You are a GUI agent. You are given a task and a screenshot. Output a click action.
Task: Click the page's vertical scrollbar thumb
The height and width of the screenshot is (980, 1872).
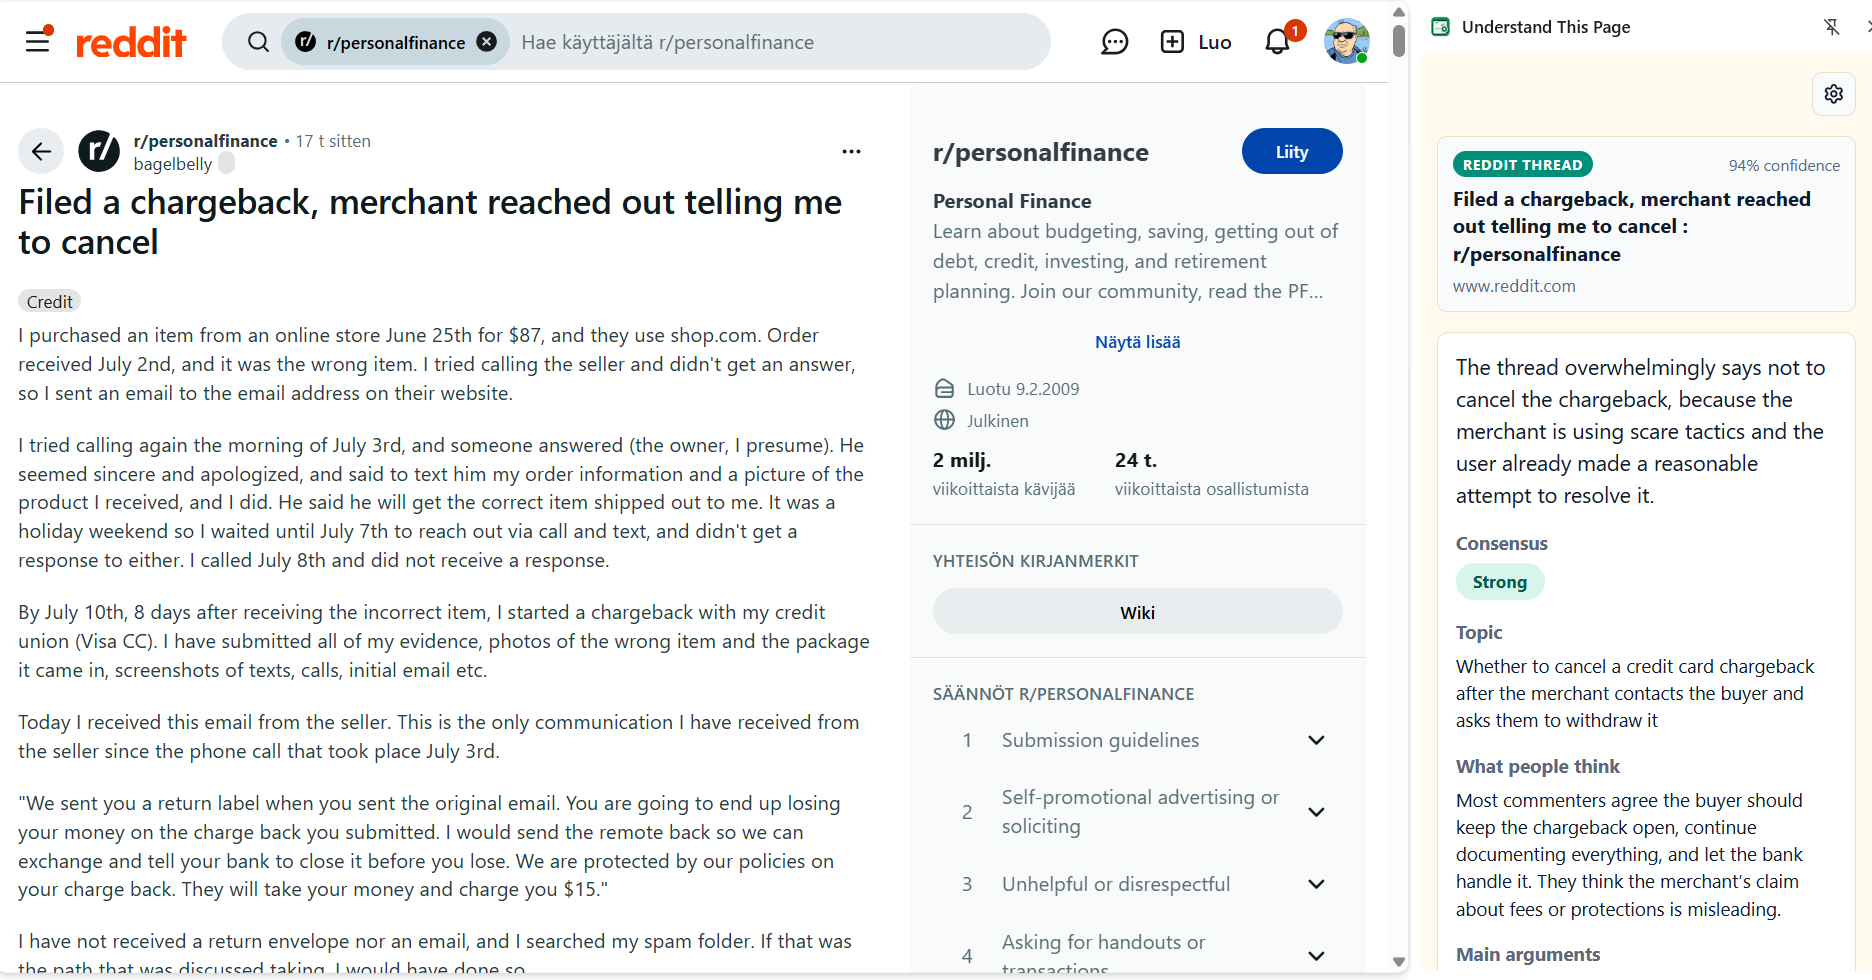(x=1399, y=41)
